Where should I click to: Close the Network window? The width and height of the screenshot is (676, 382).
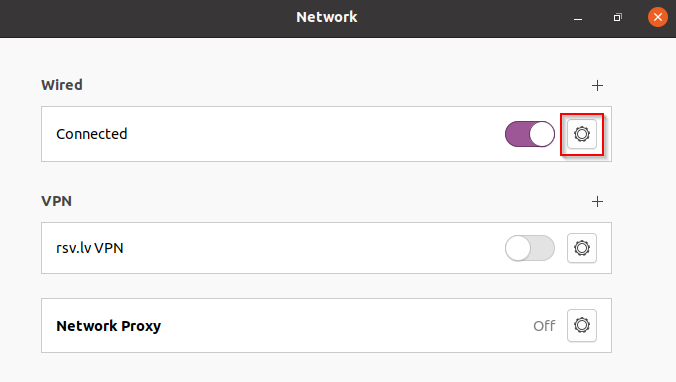[x=657, y=17]
